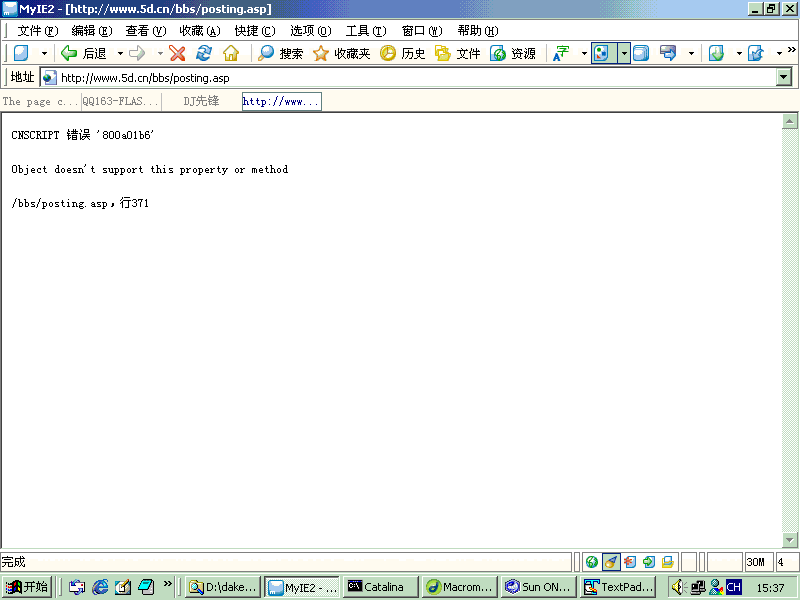Click the globe icon in status bar
Image resolution: width=800 pixels, height=600 pixels.
tap(592, 562)
